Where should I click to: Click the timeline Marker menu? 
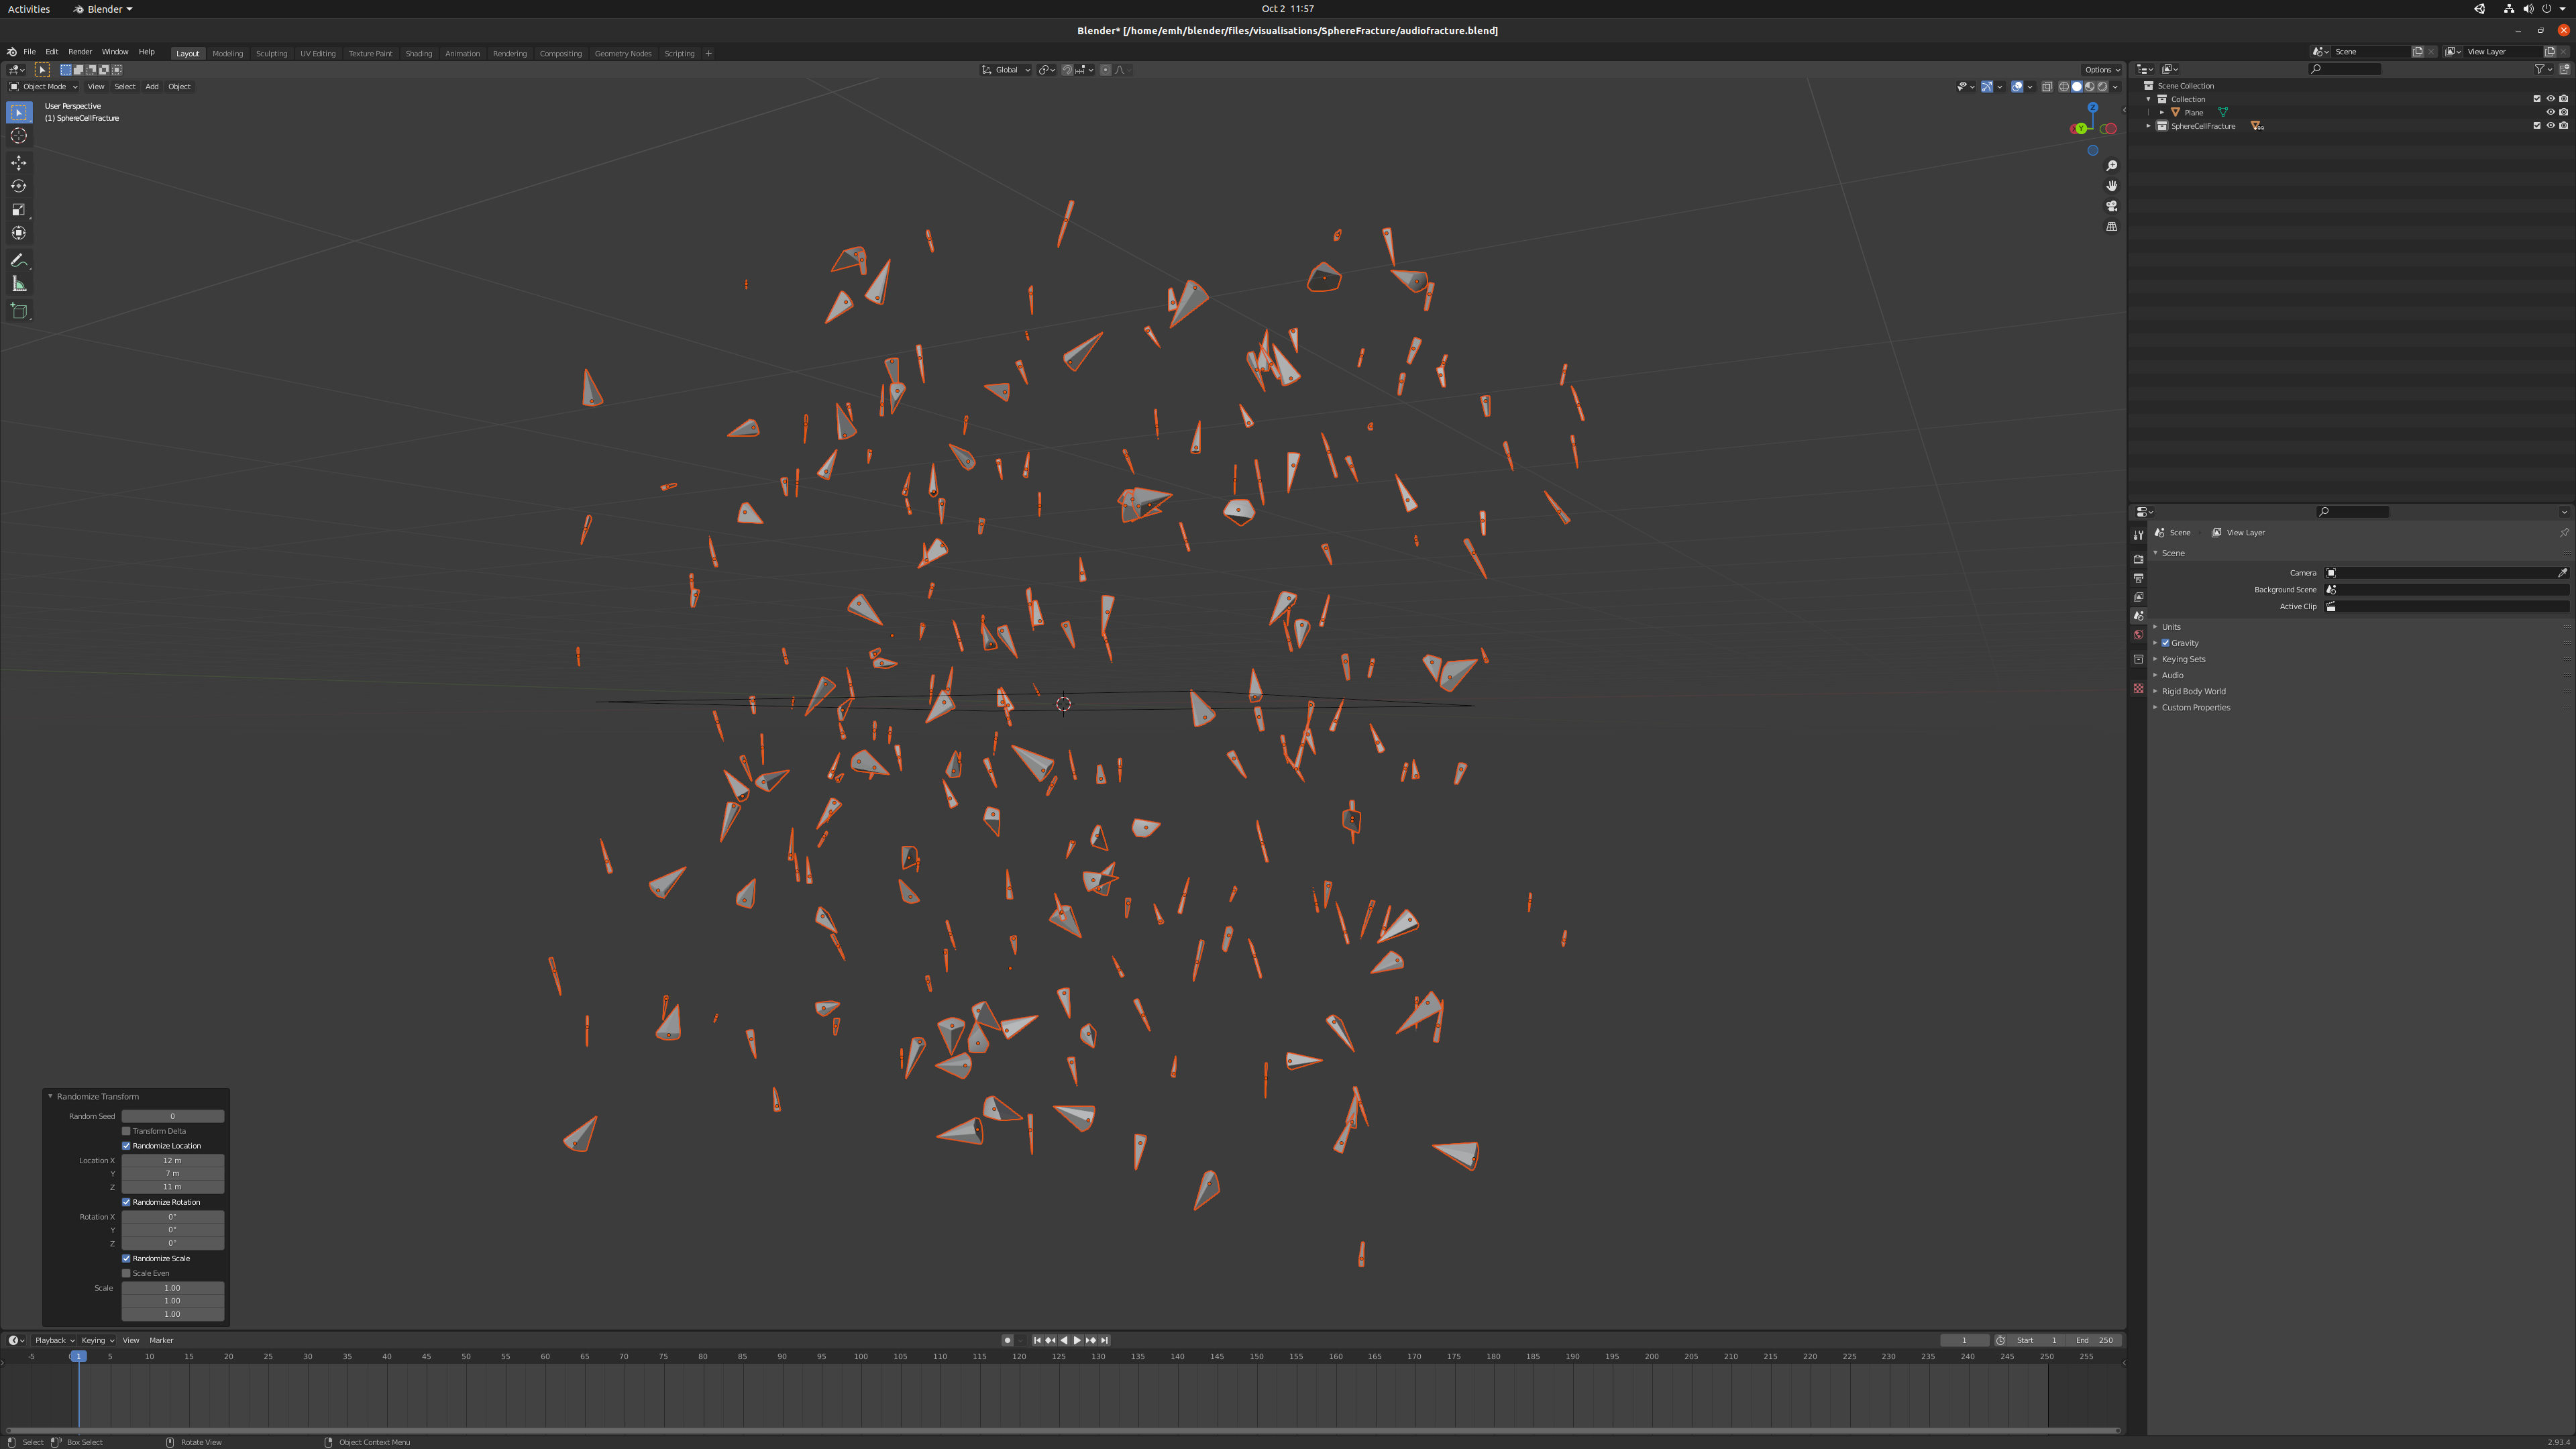161,1340
